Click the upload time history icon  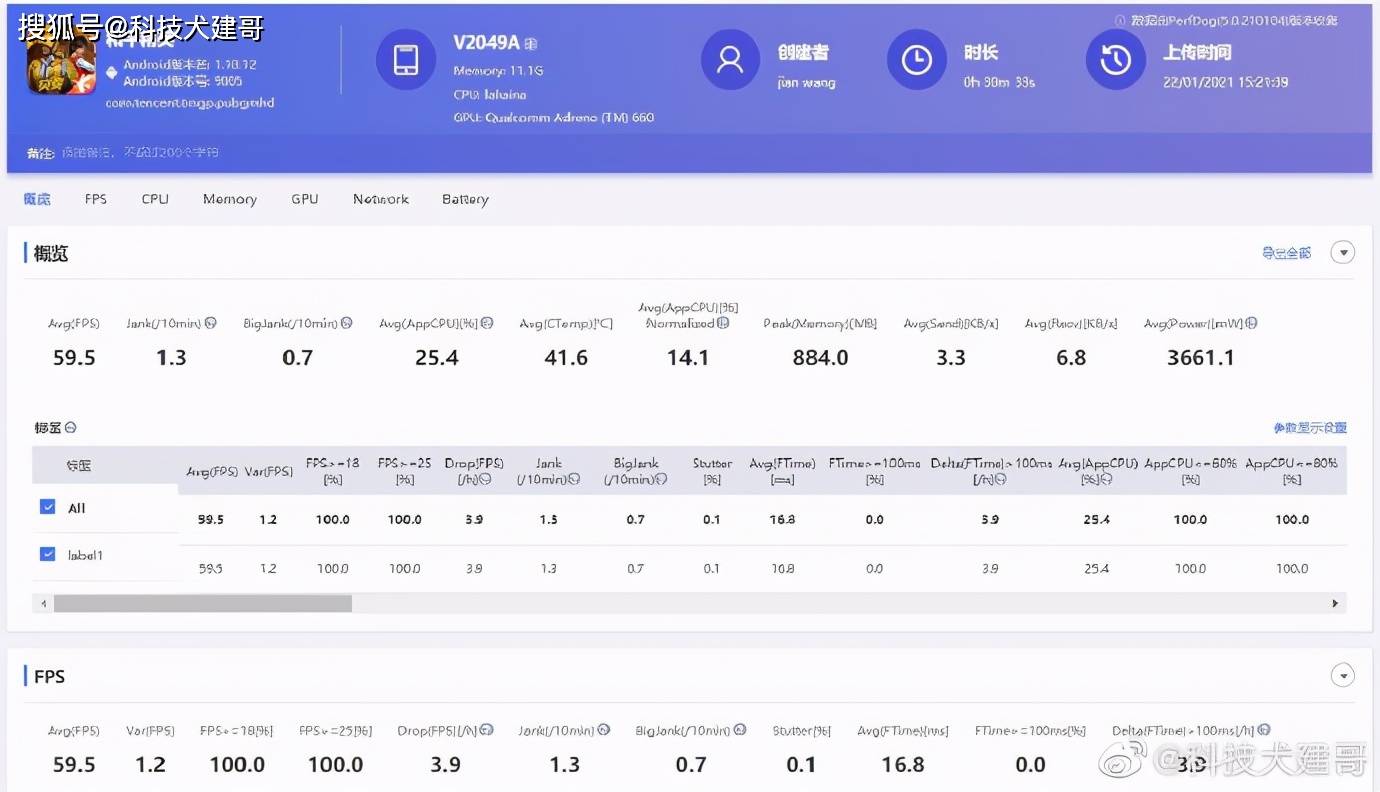coord(1115,60)
